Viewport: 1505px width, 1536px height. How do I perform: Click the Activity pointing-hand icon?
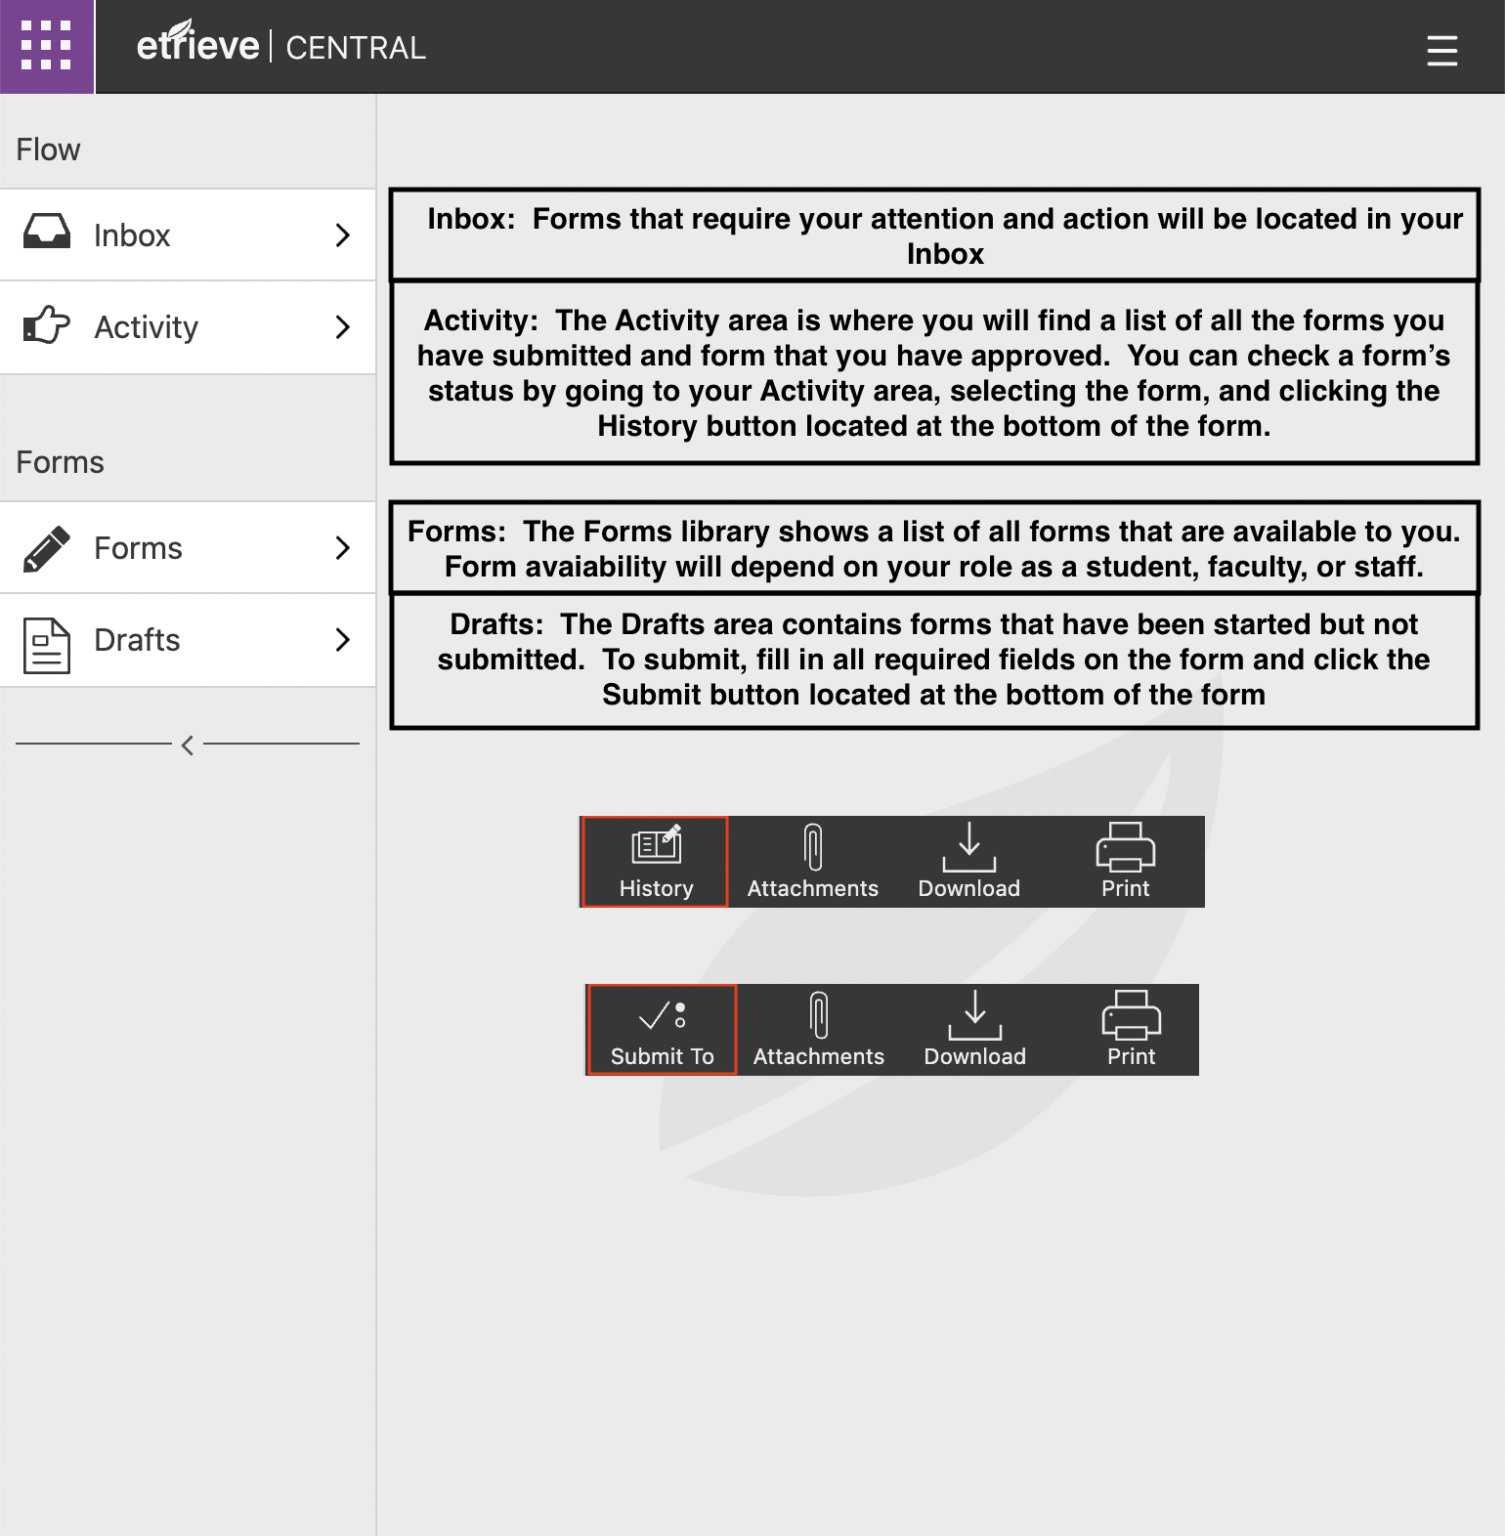tap(47, 326)
